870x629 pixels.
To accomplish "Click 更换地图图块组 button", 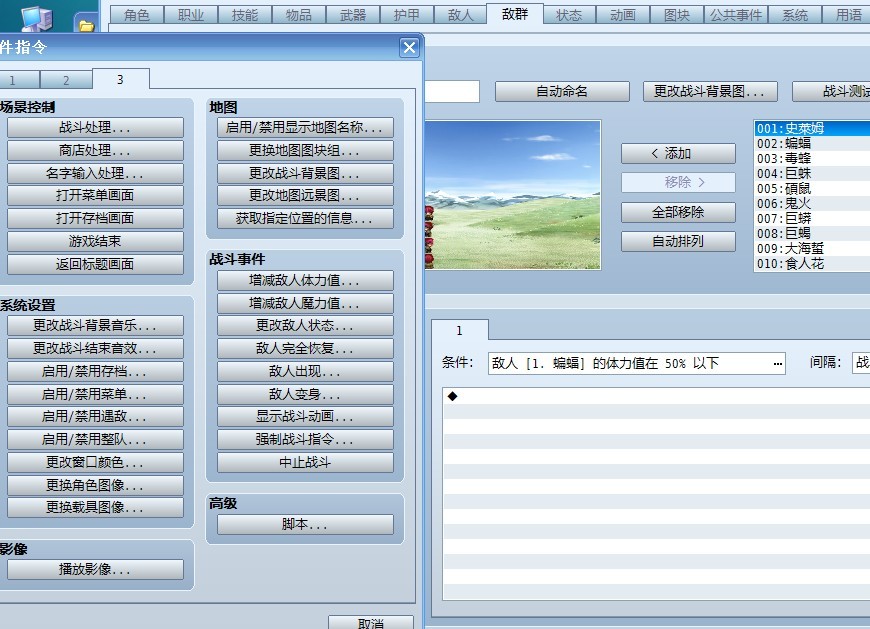I will tap(305, 150).
